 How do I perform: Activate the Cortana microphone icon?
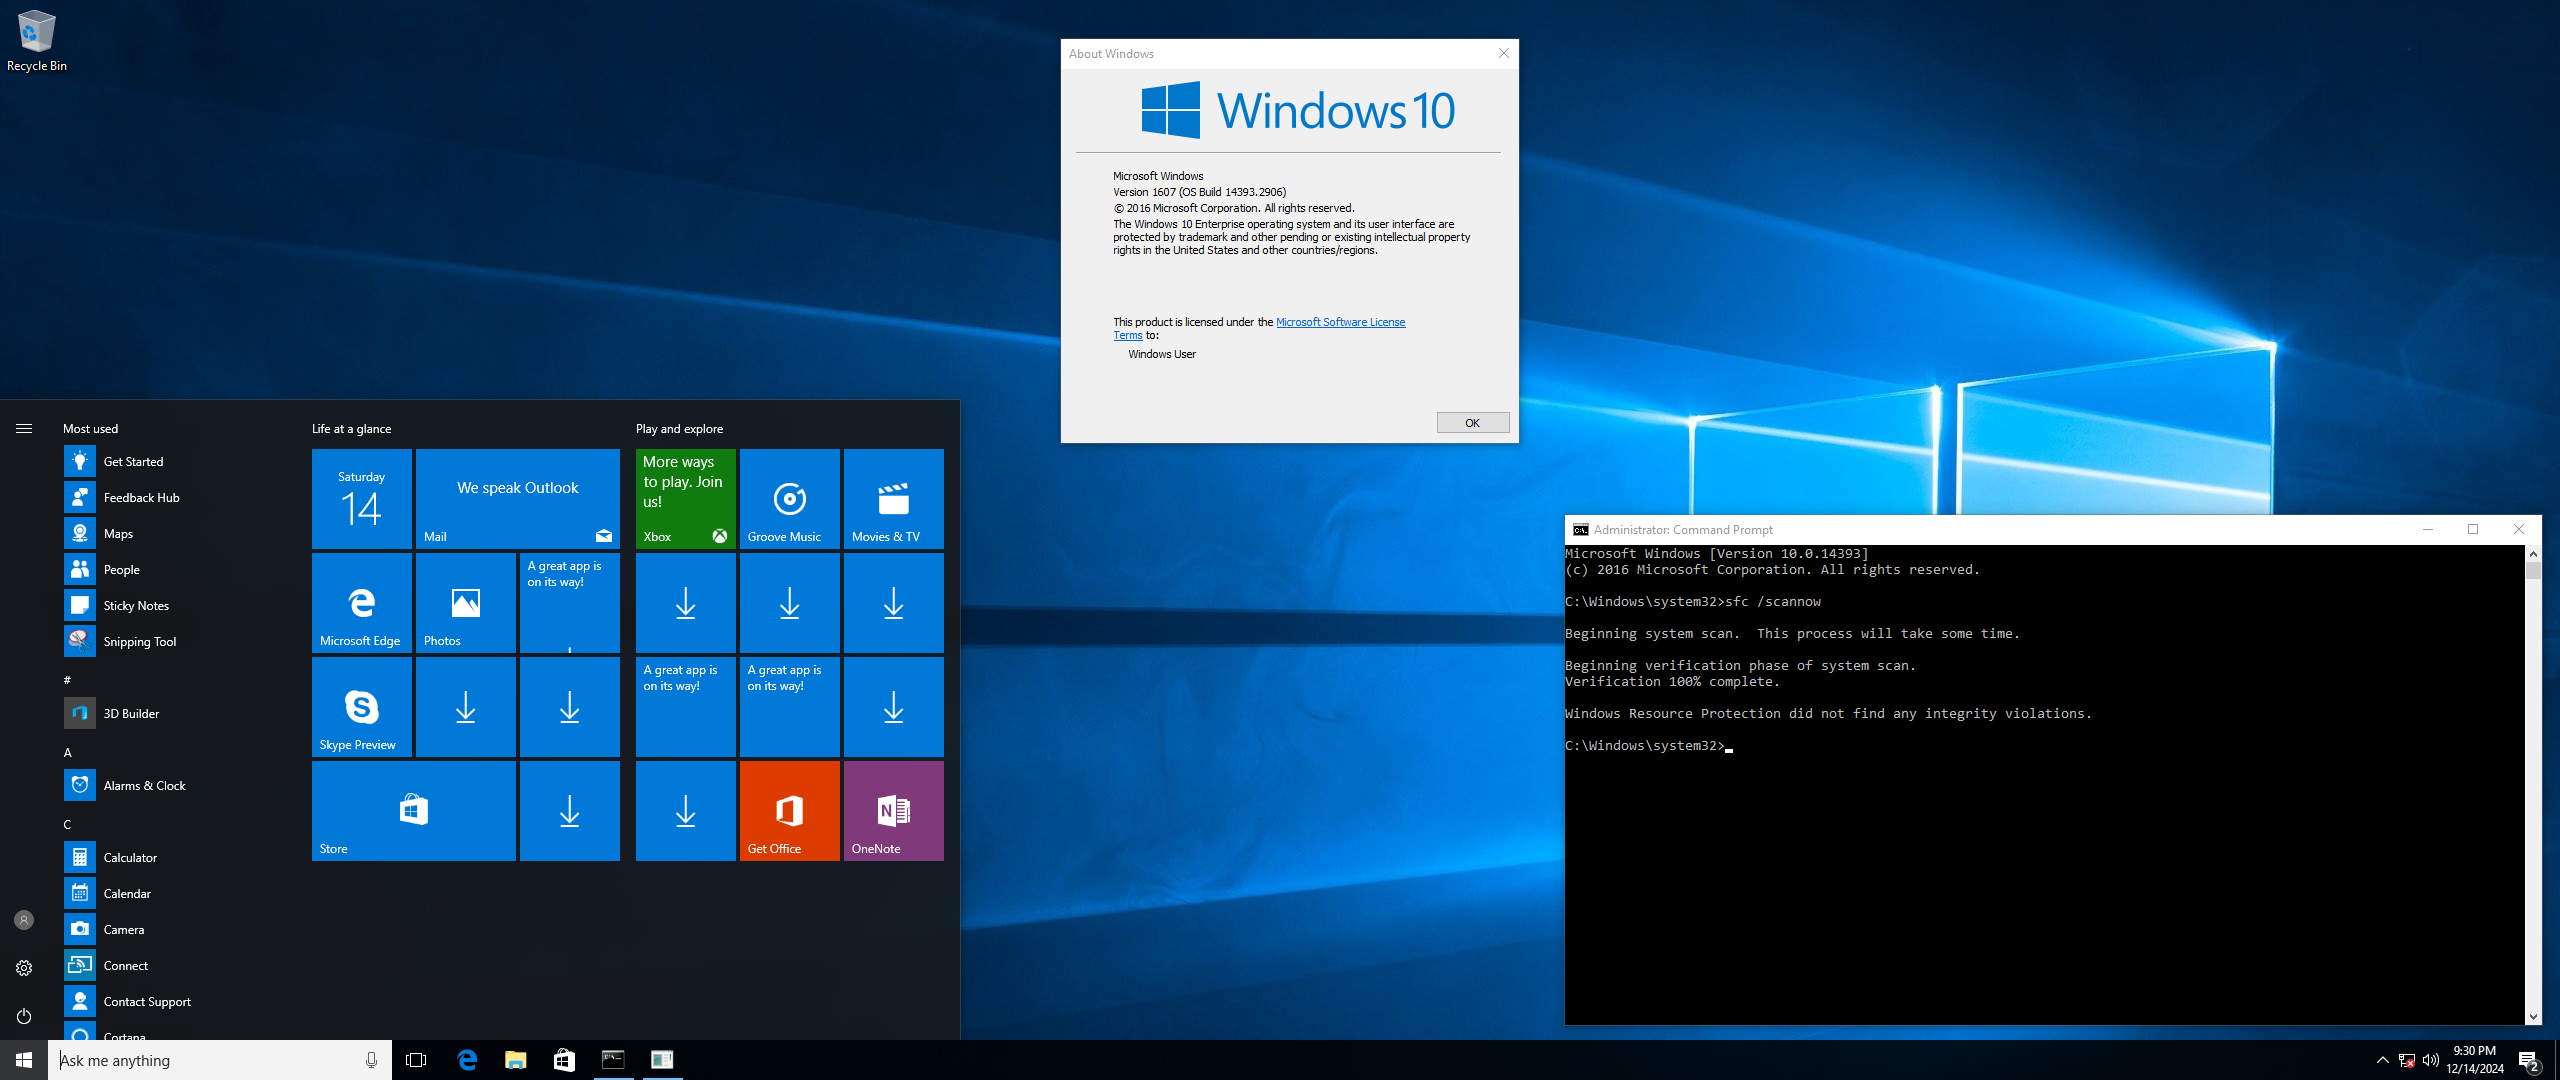coord(371,1060)
